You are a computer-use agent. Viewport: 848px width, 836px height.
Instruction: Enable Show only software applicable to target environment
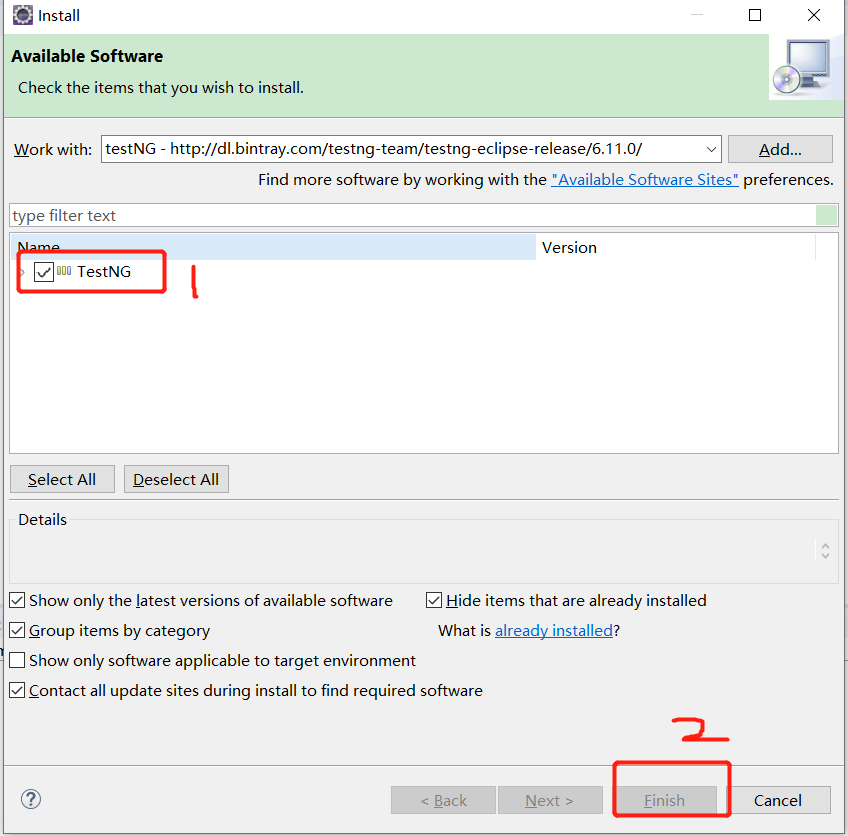tap(17, 660)
